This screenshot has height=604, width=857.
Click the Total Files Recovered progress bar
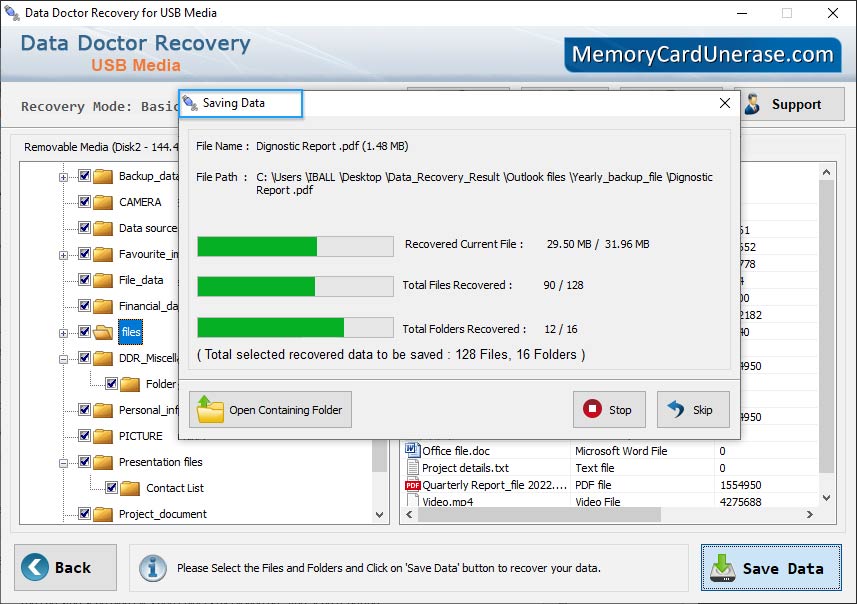click(295, 286)
